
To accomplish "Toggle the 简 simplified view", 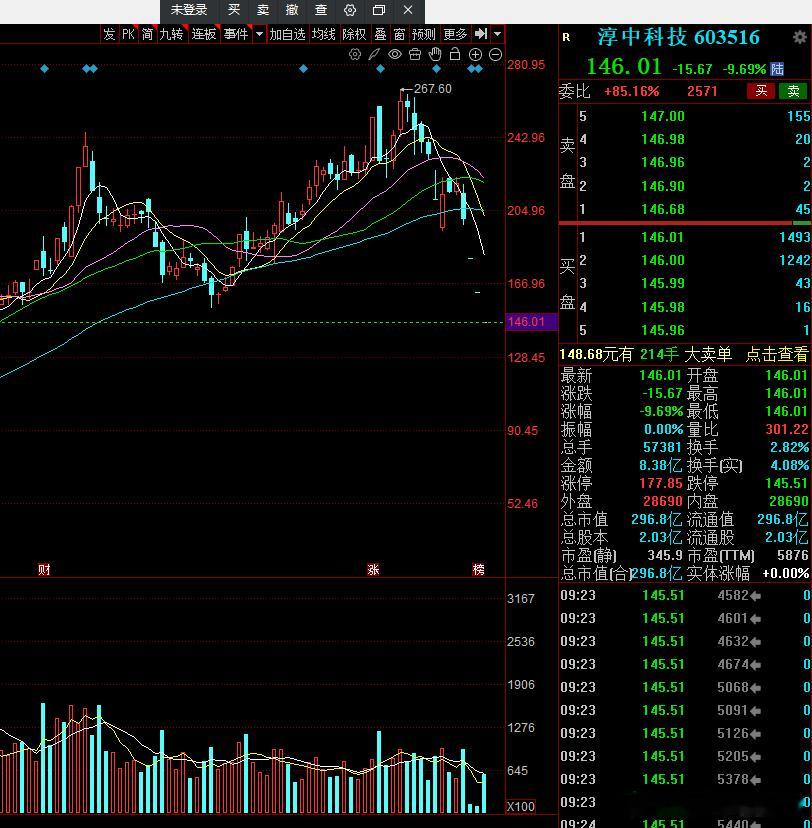I will [x=147, y=34].
